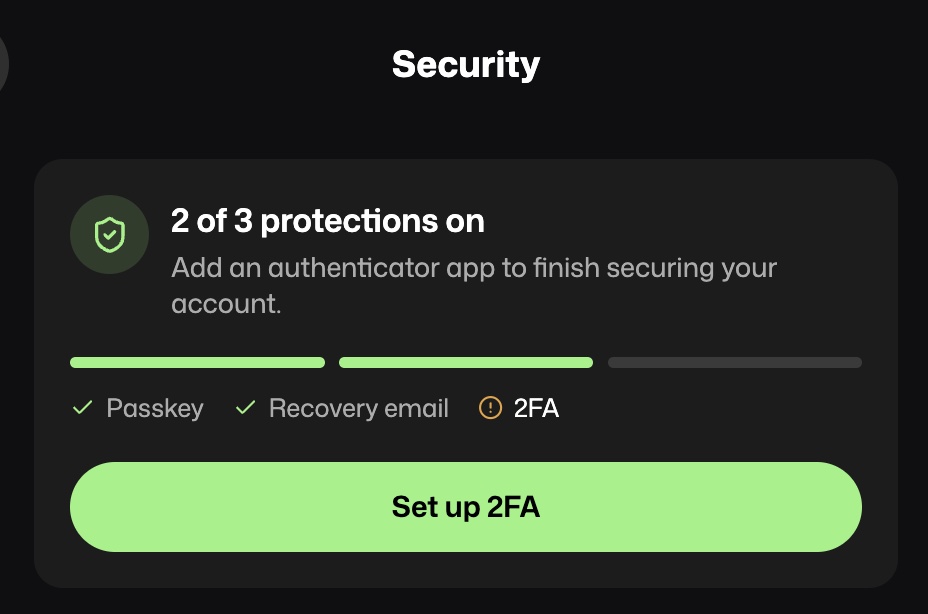Image resolution: width=928 pixels, height=614 pixels.
Task: Click the phrase "finish securing your" in description
Action: point(655,269)
